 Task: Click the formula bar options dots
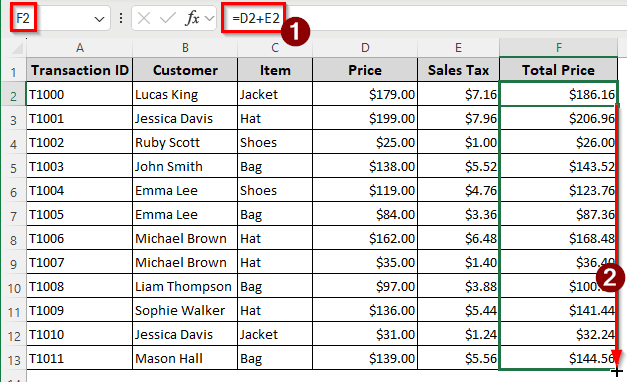[x=121, y=18]
